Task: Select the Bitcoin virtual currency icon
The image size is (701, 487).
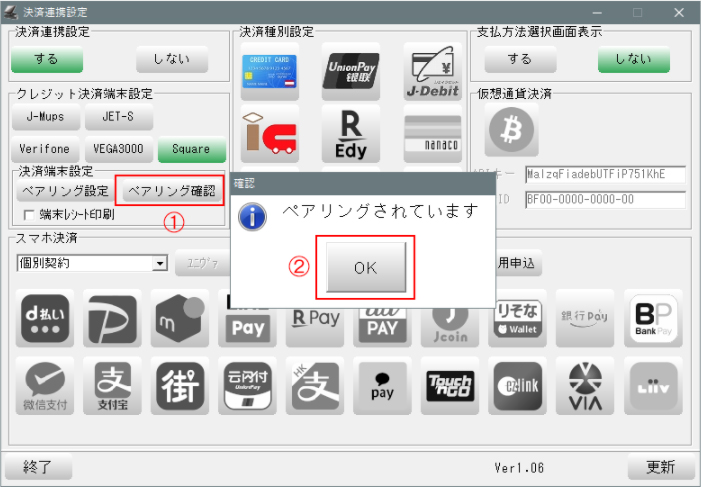Action: pyautogui.click(x=511, y=129)
